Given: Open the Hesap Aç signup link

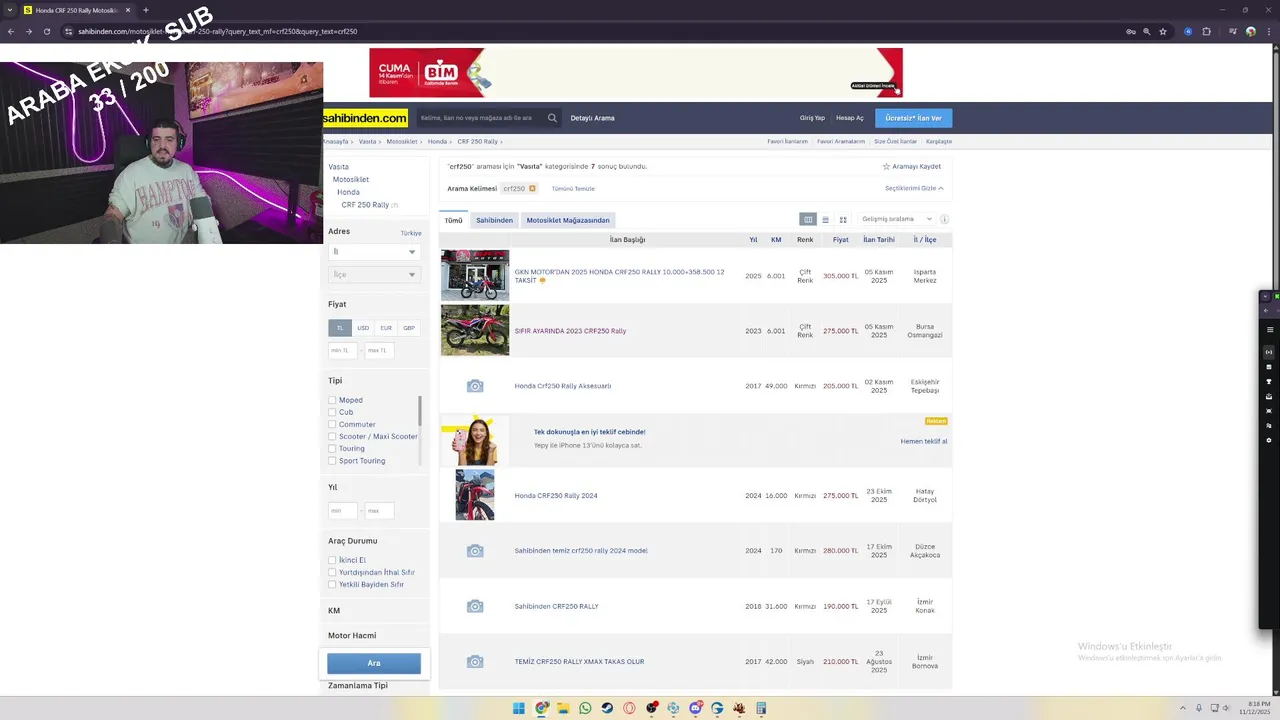Looking at the screenshot, I should point(850,118).
